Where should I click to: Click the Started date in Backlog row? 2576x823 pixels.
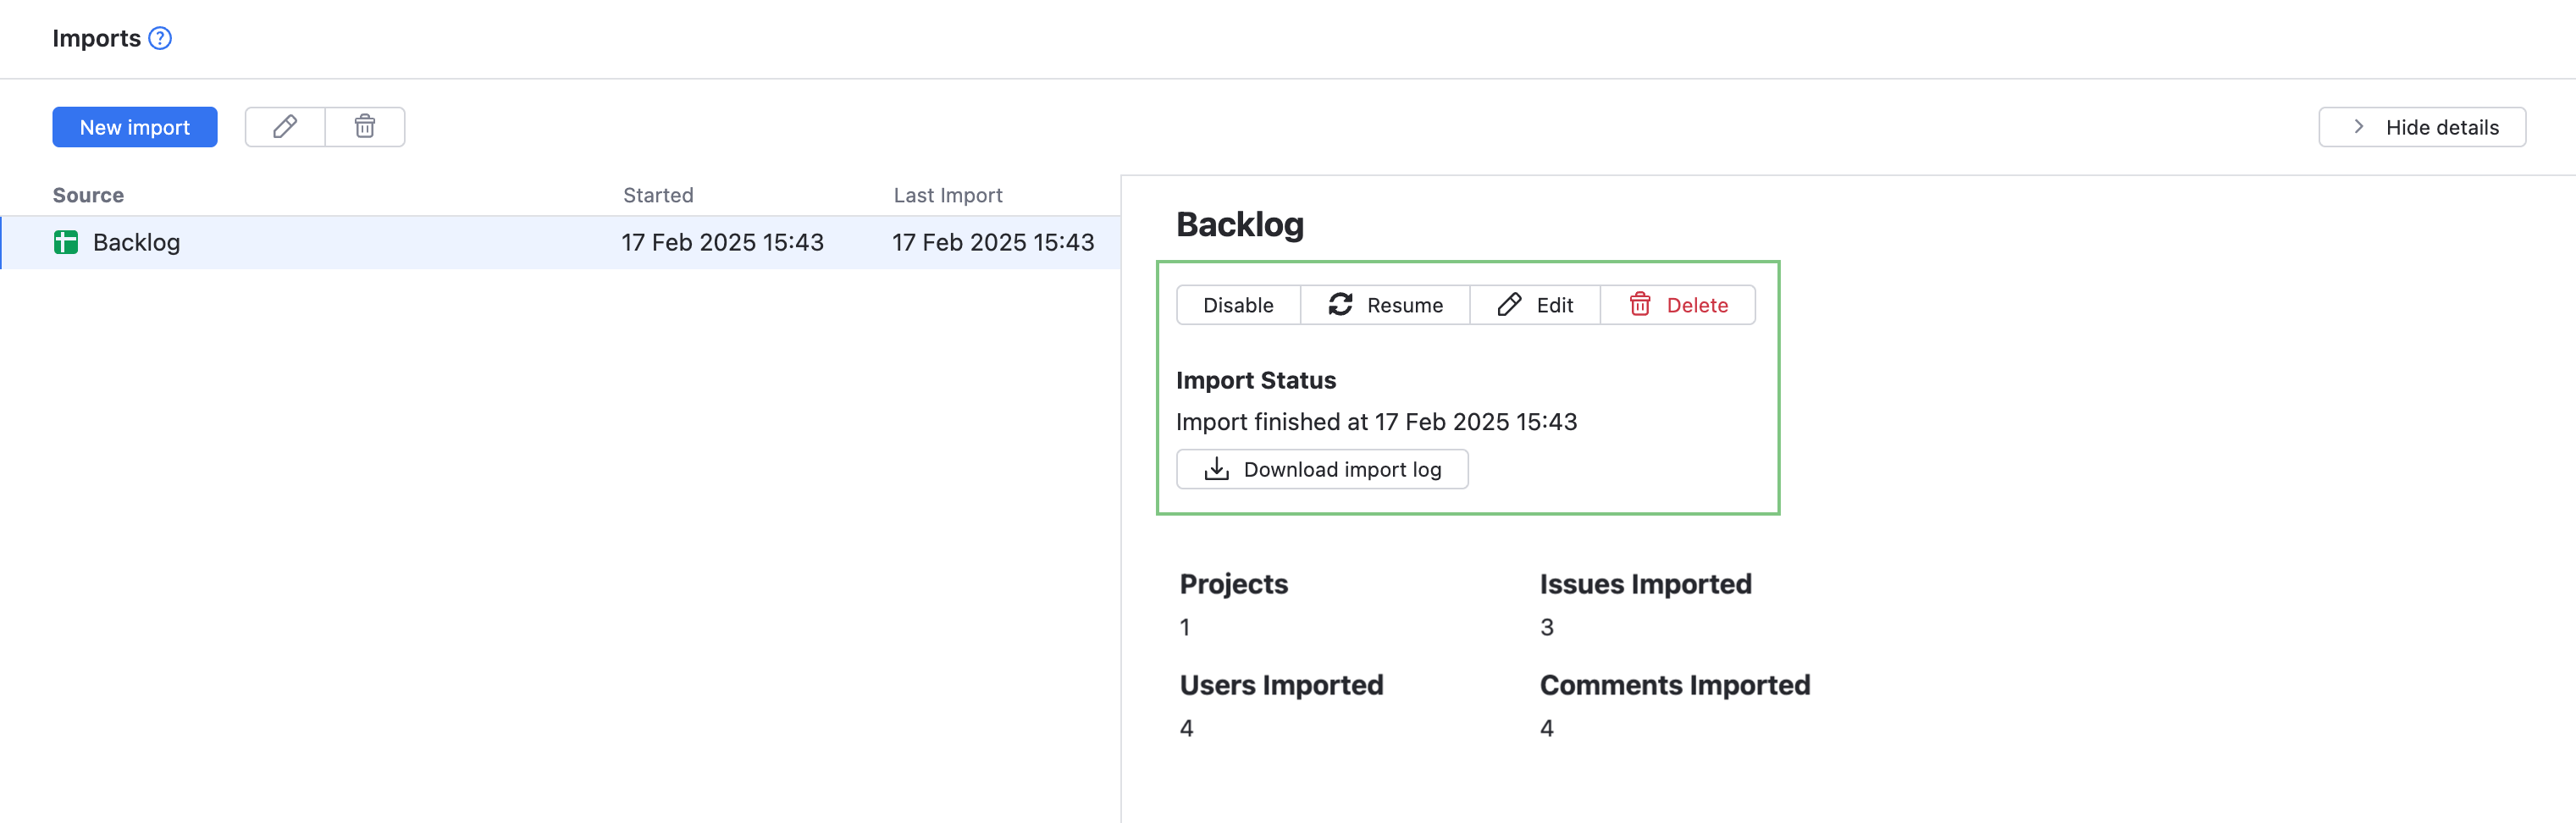click(722, 242)
